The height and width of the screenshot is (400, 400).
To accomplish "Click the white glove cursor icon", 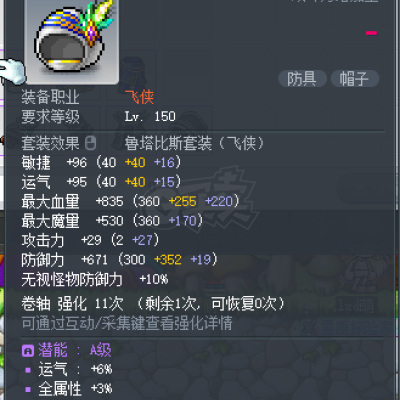I will point(12,71).
